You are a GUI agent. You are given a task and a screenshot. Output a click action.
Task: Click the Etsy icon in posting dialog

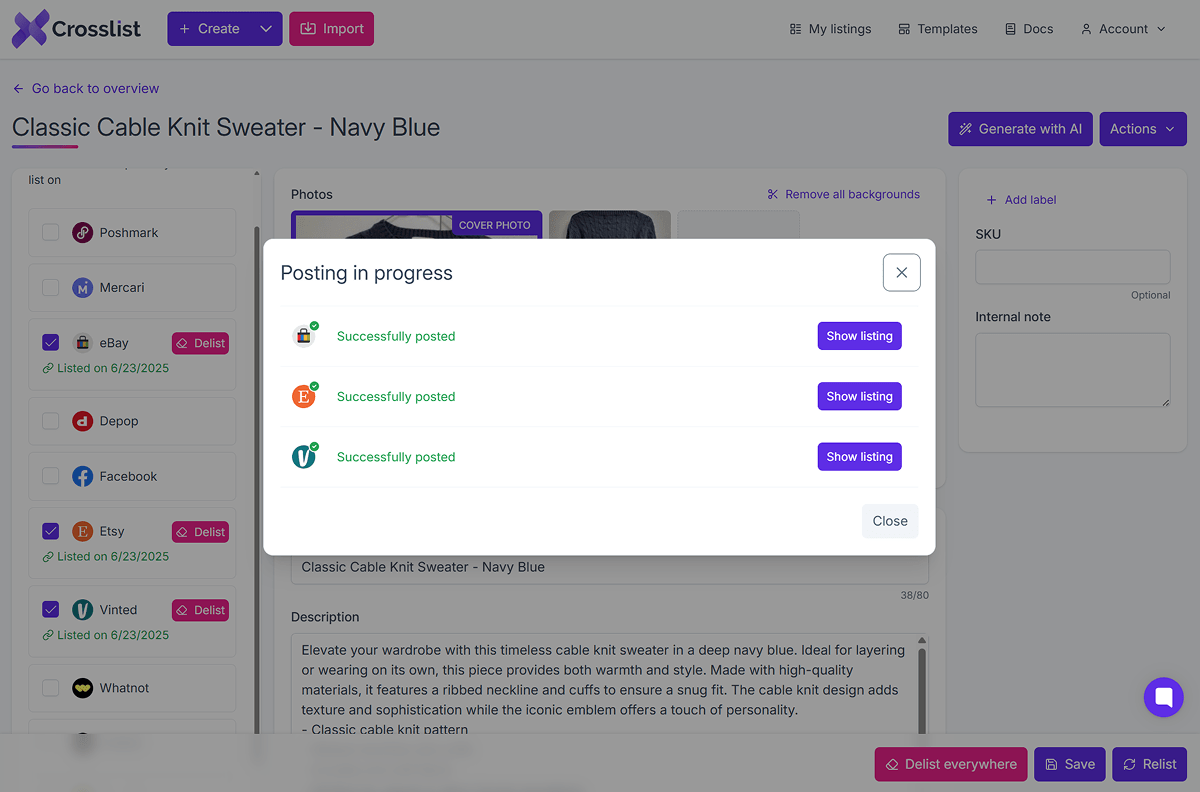click(304, 397)
